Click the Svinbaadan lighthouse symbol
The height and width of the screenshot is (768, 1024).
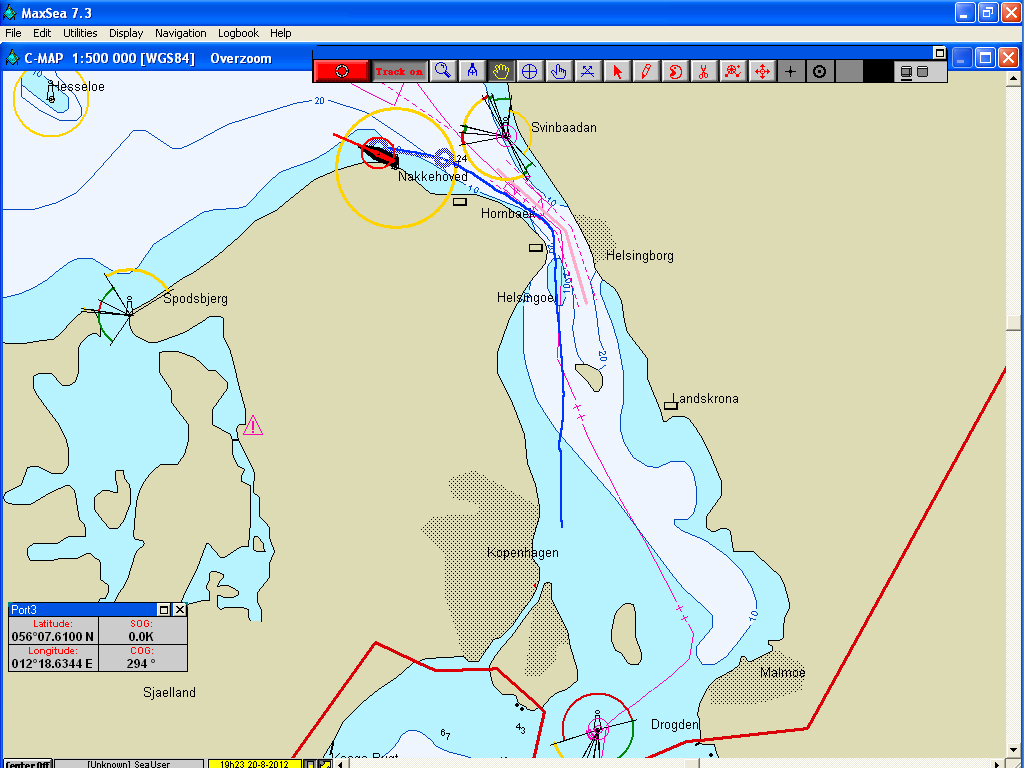pos(505,135)
